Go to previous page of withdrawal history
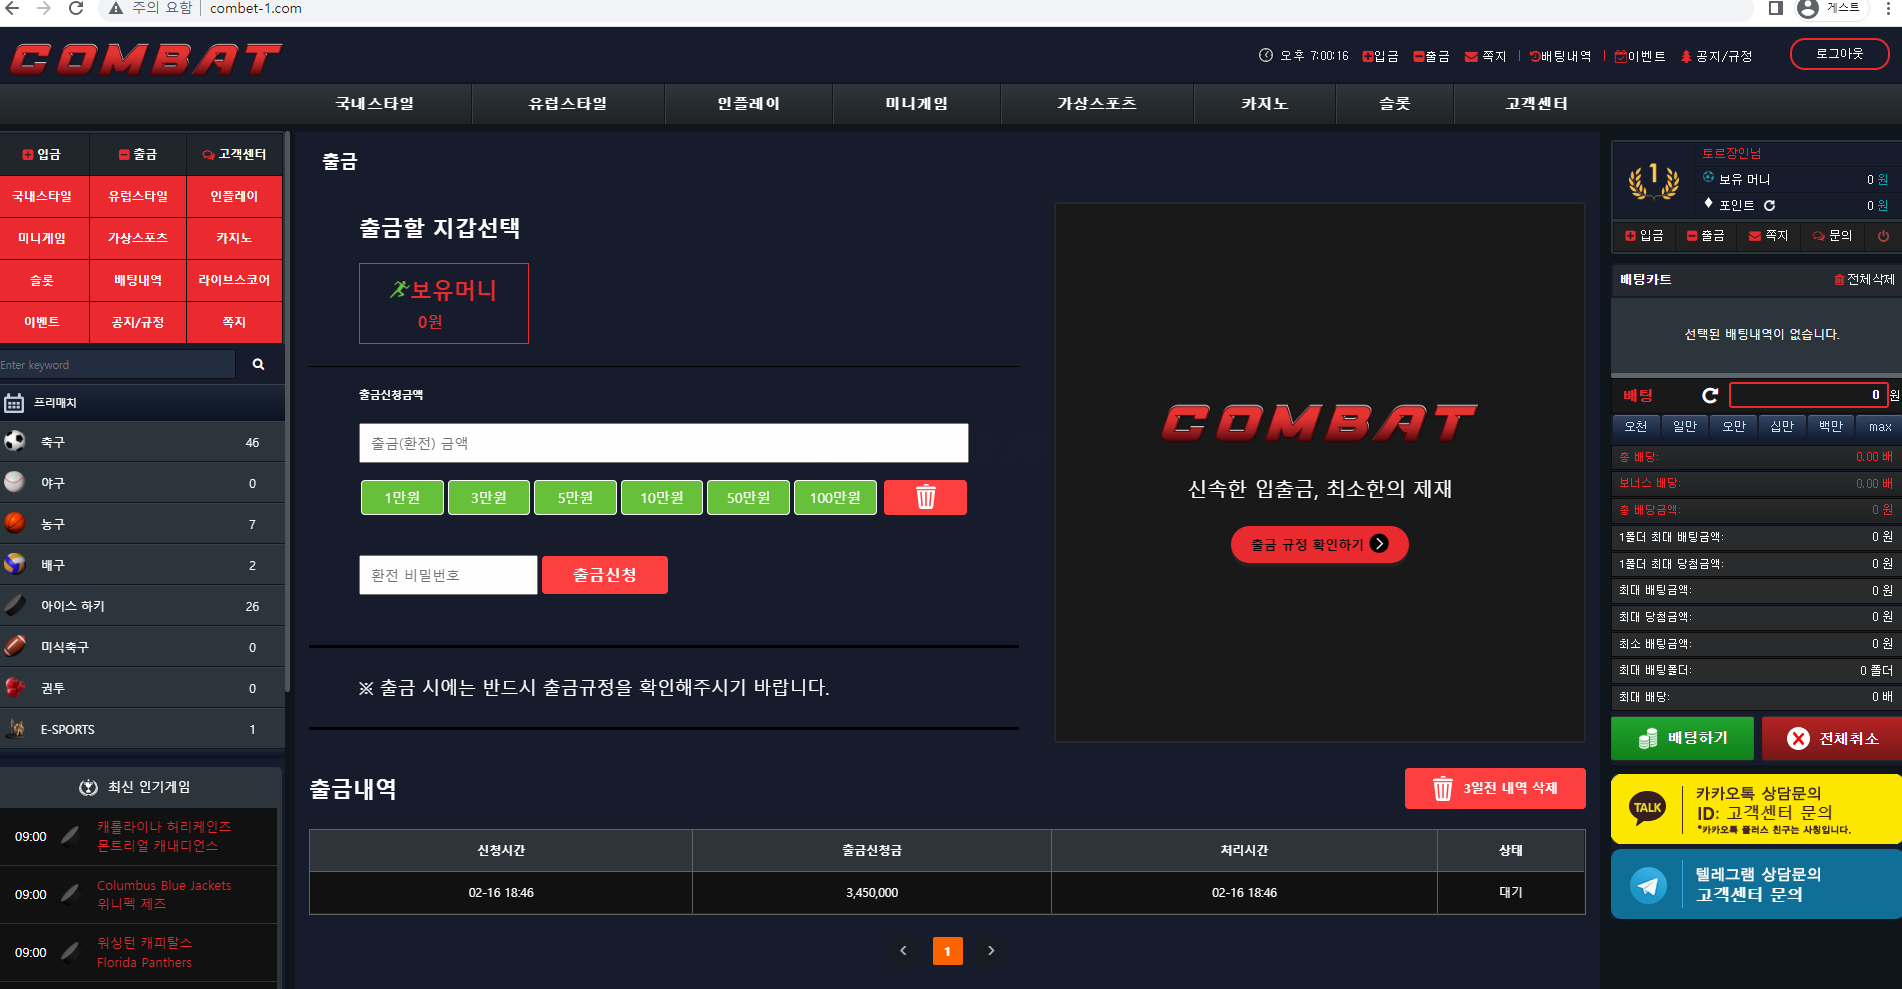 (x=903, y=951)
